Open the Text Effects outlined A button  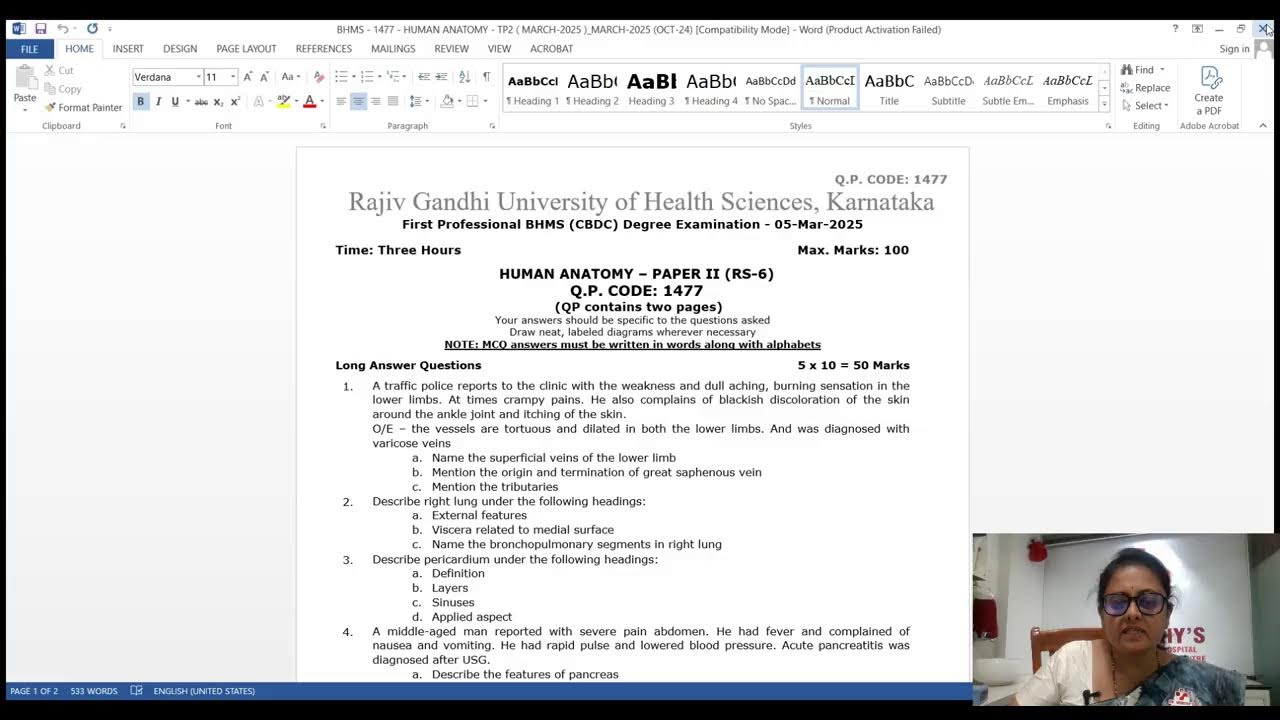point(259,101)
